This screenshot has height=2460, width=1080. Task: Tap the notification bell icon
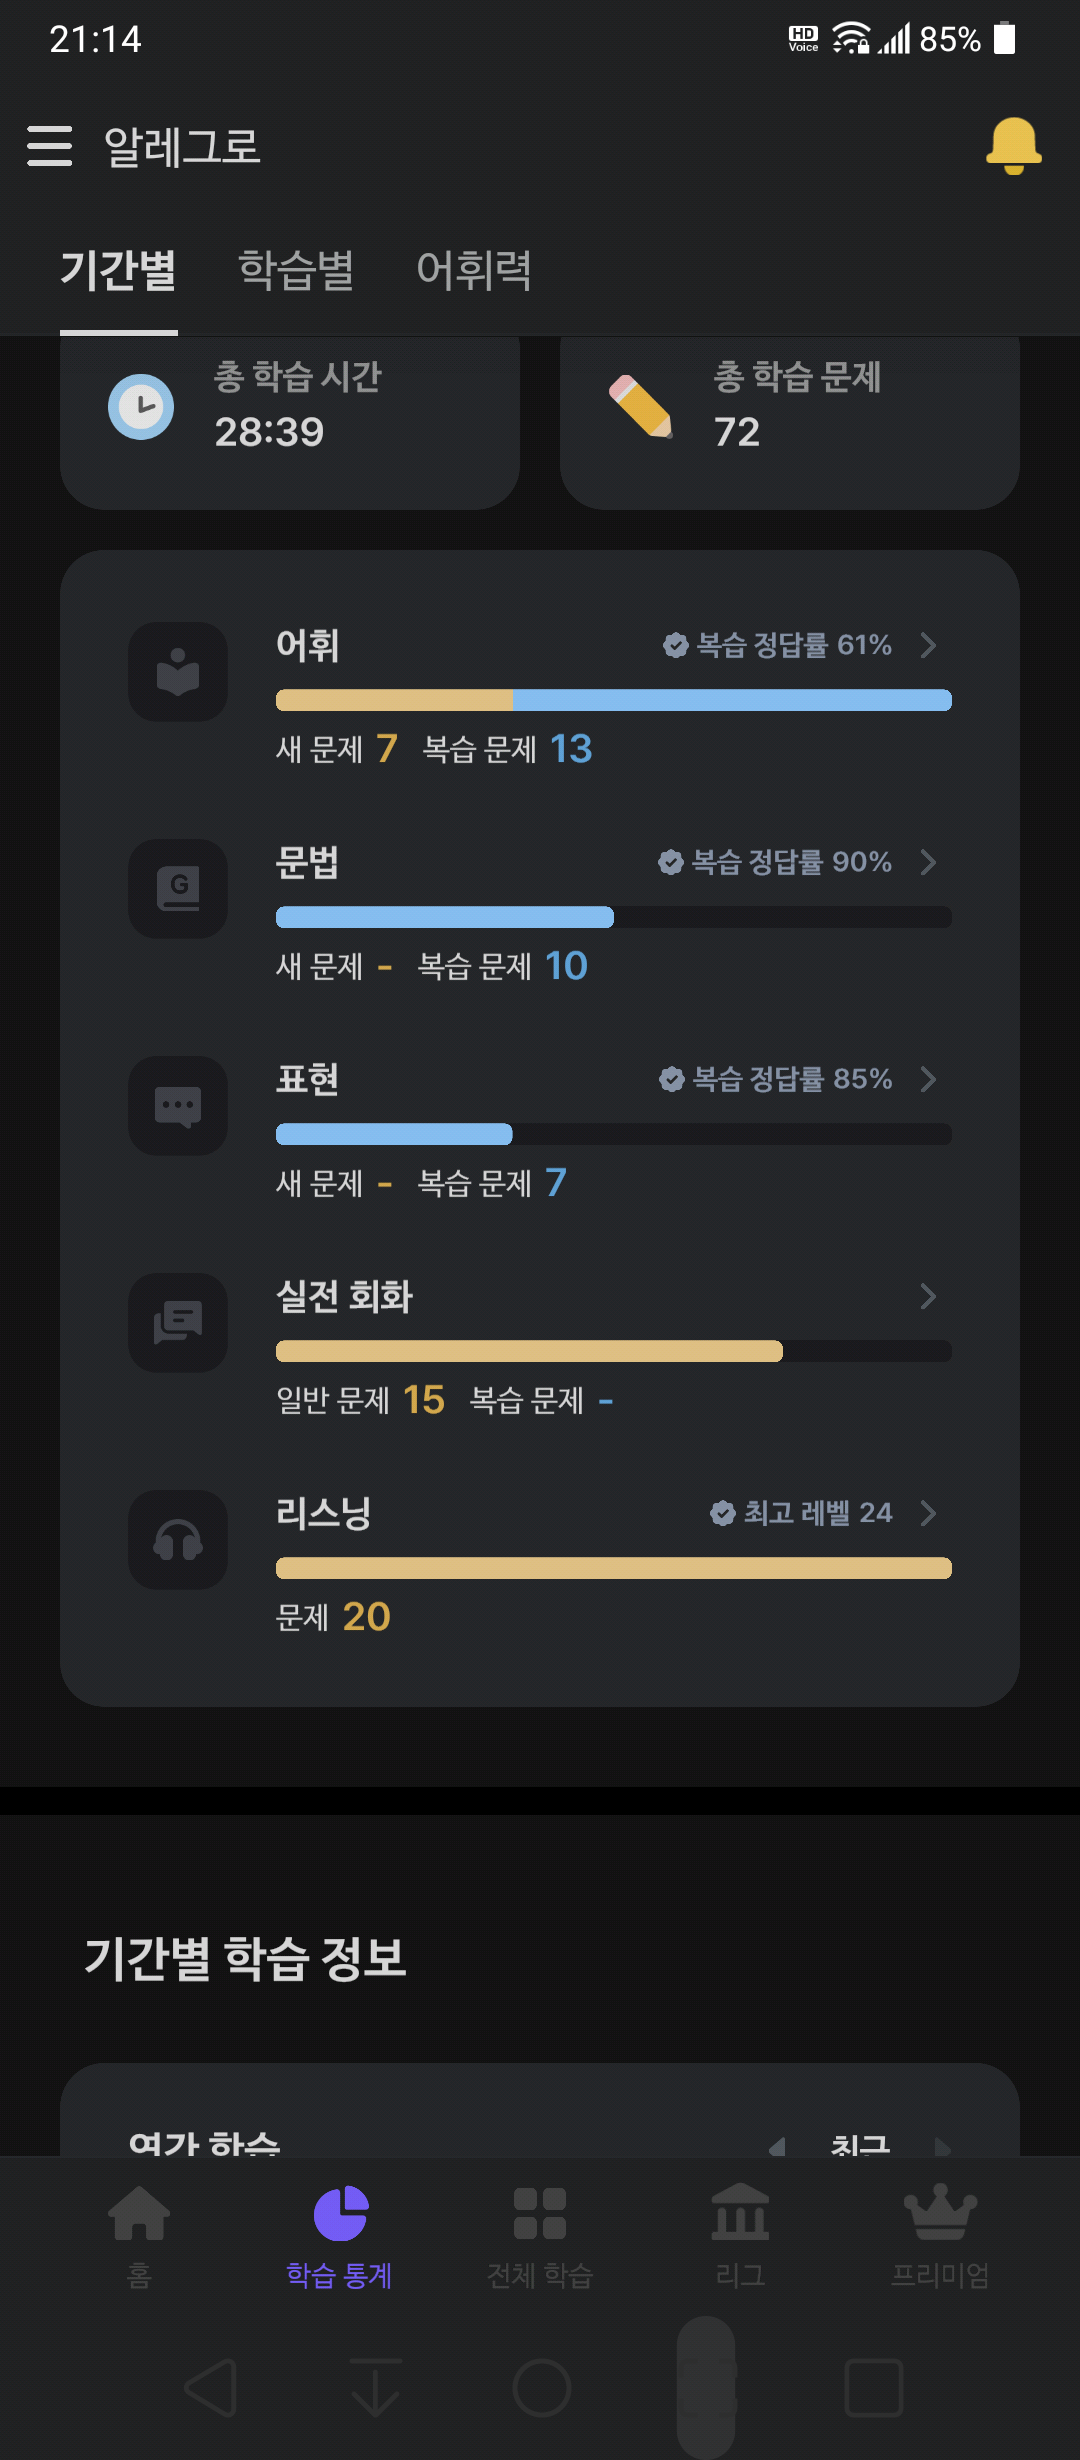[x=1014, y=146]
